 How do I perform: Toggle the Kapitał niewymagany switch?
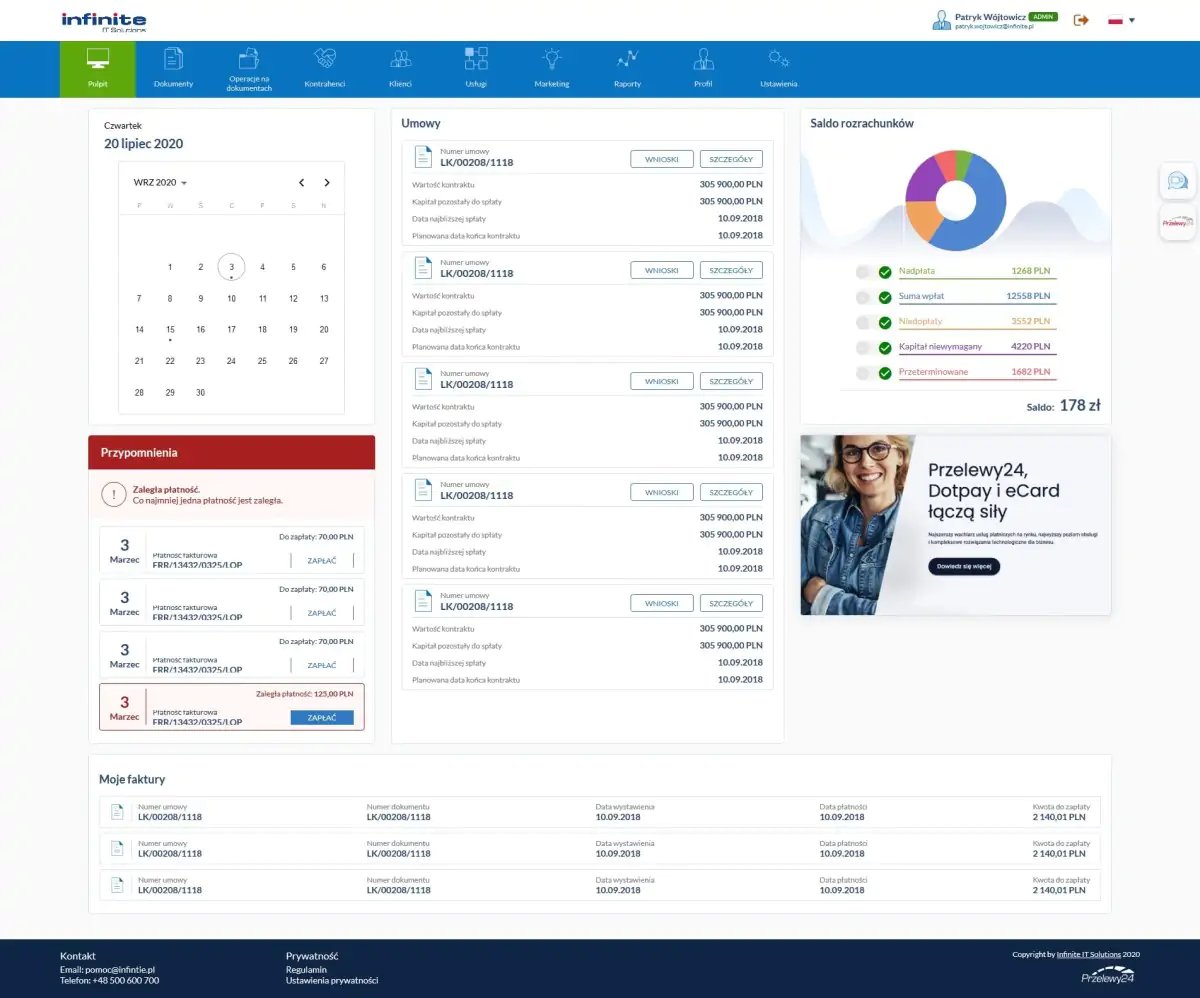click(x=874, y=347)
